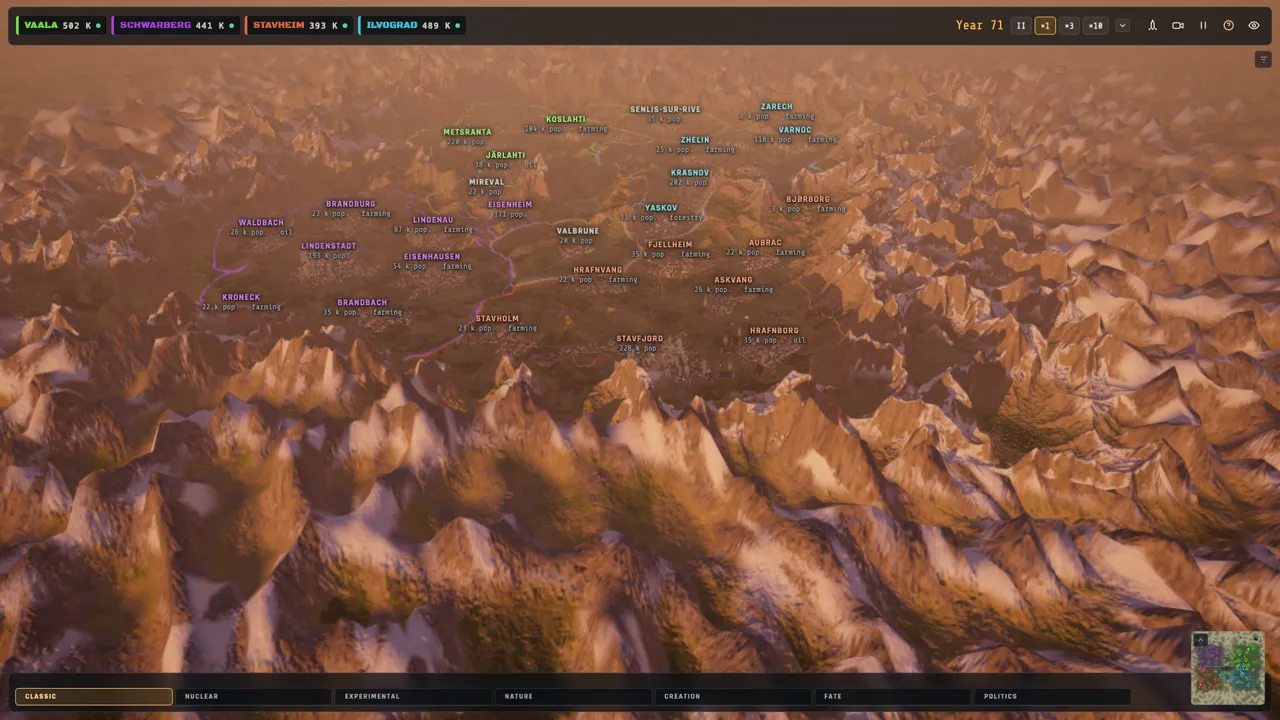
Task: Click the minimap thumbnail
Action: click(x=1228, y=668)
